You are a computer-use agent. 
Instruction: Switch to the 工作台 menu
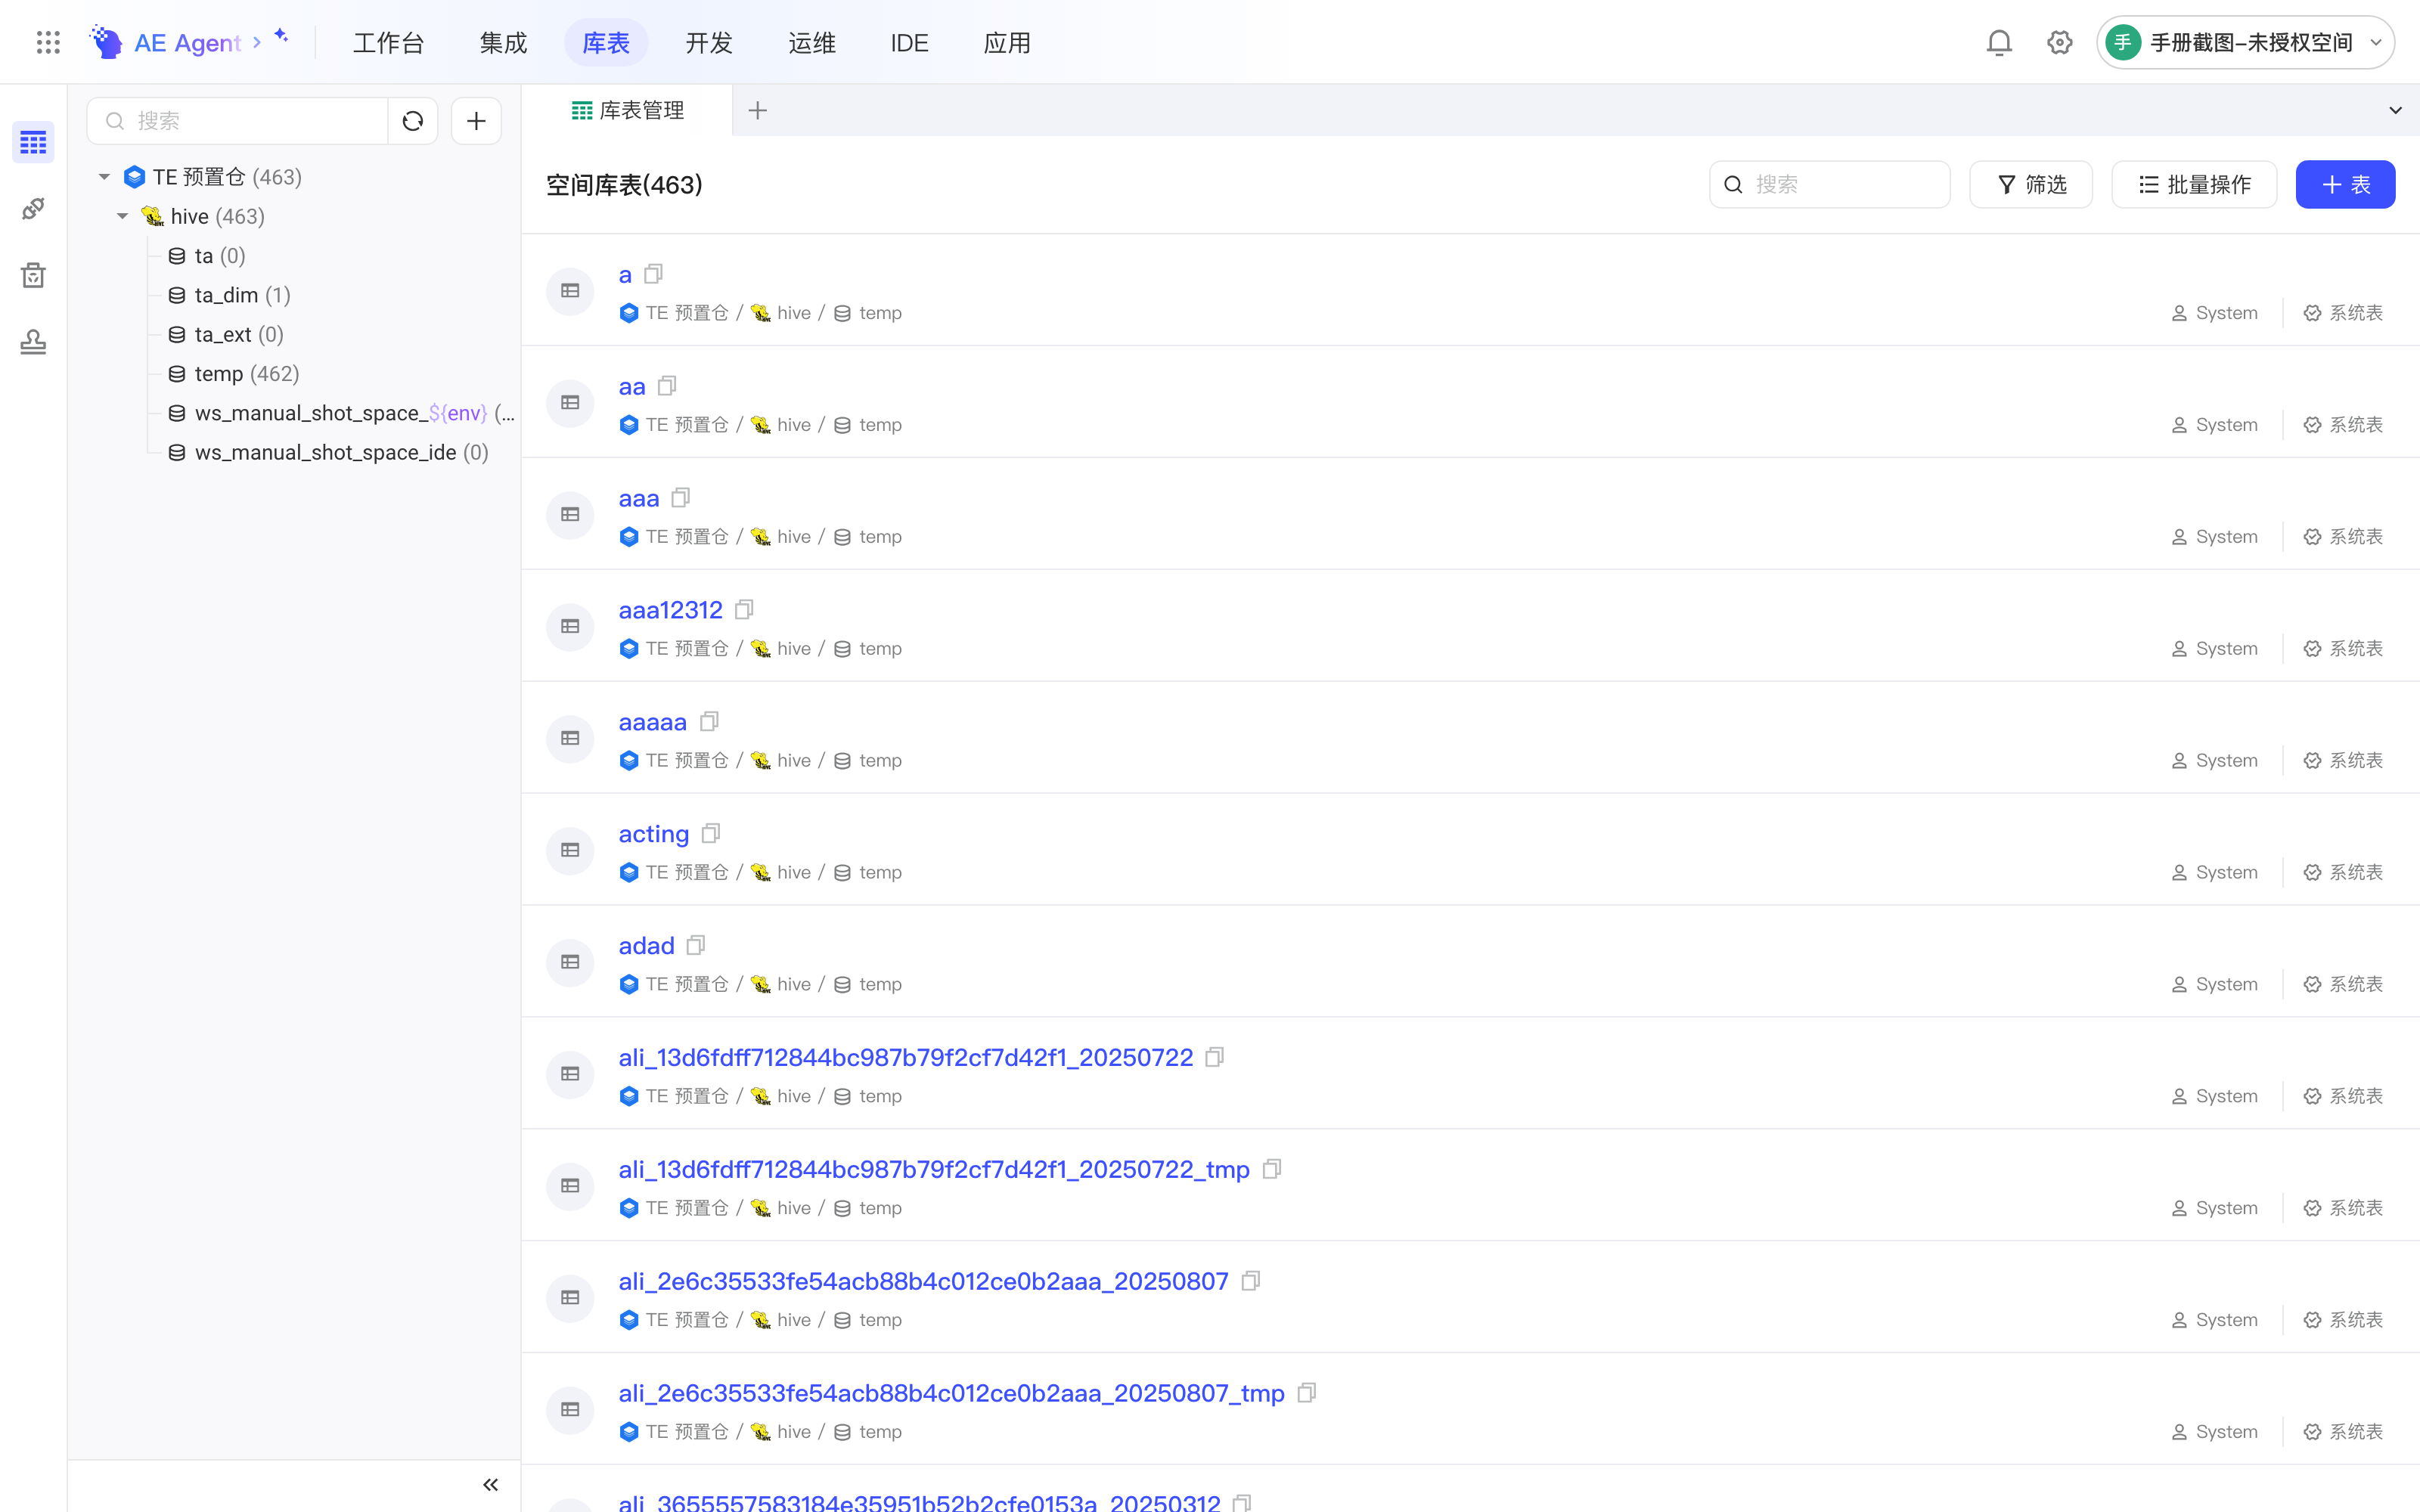pyautogui.click(x=389, y=43)
